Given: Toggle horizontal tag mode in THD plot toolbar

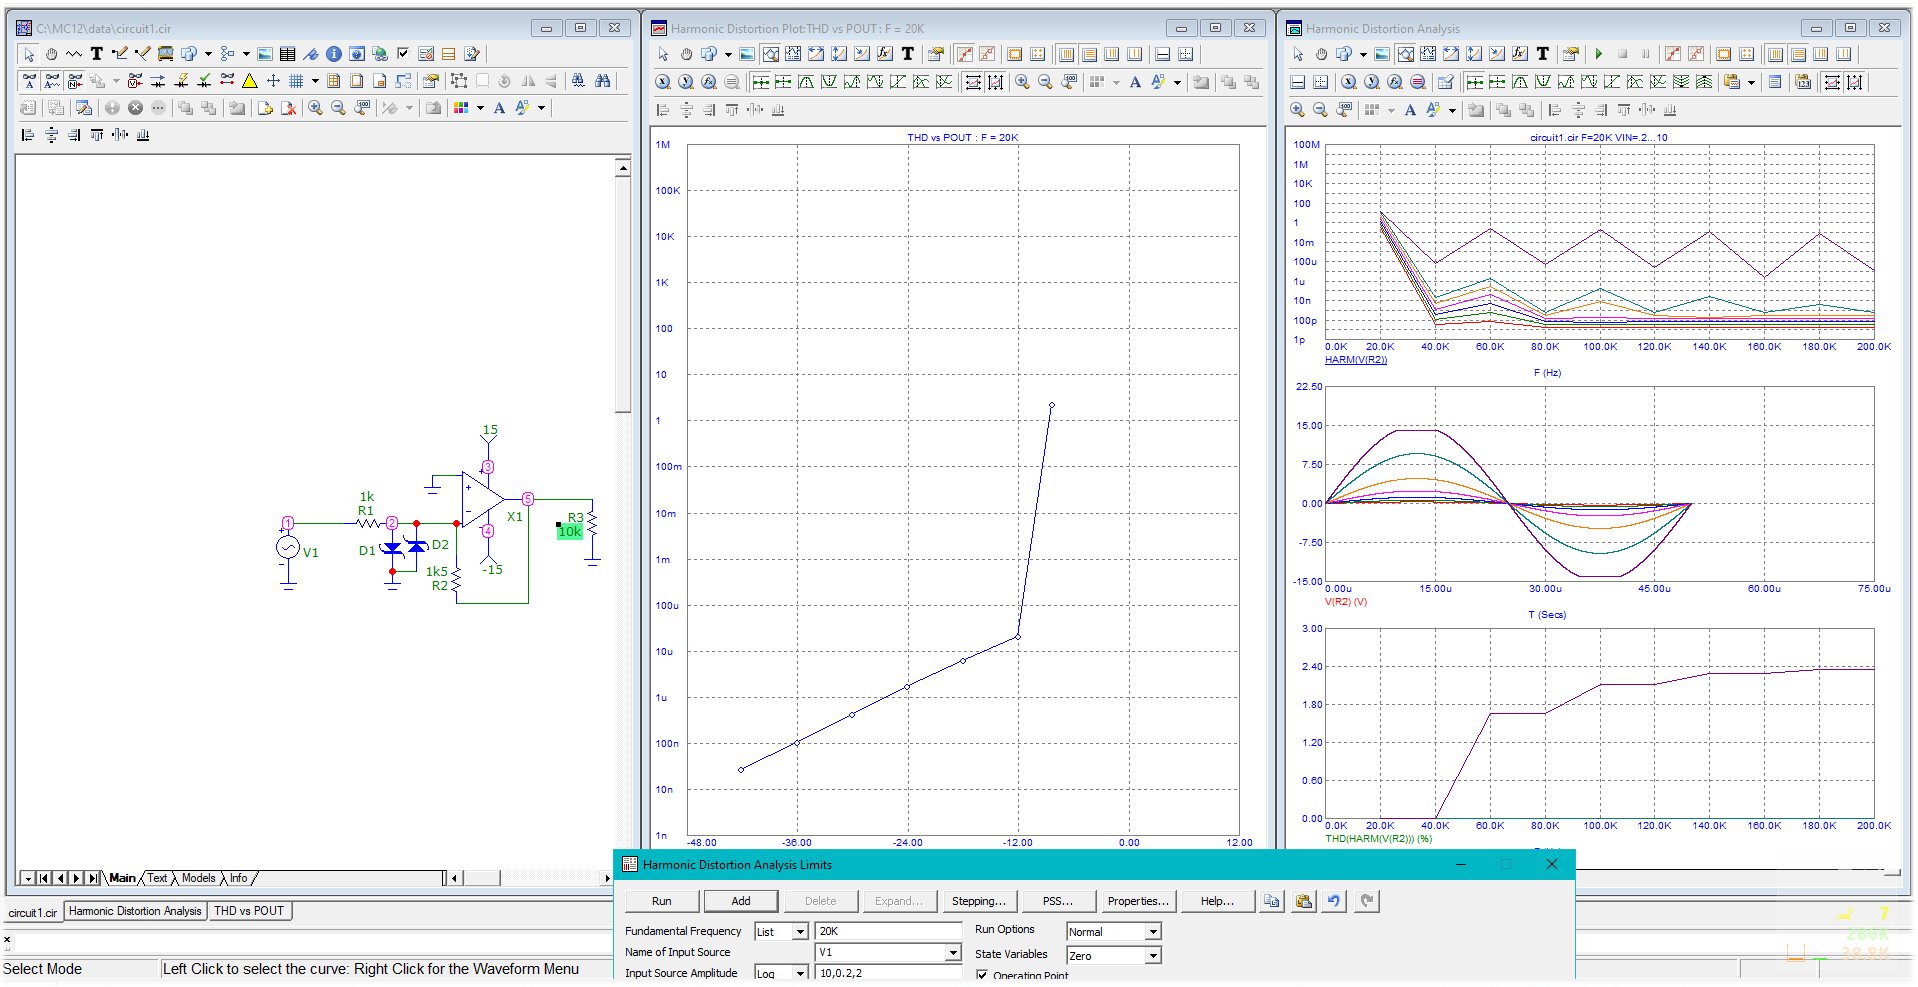Looking at the screenshot, I should click(816, 54).
